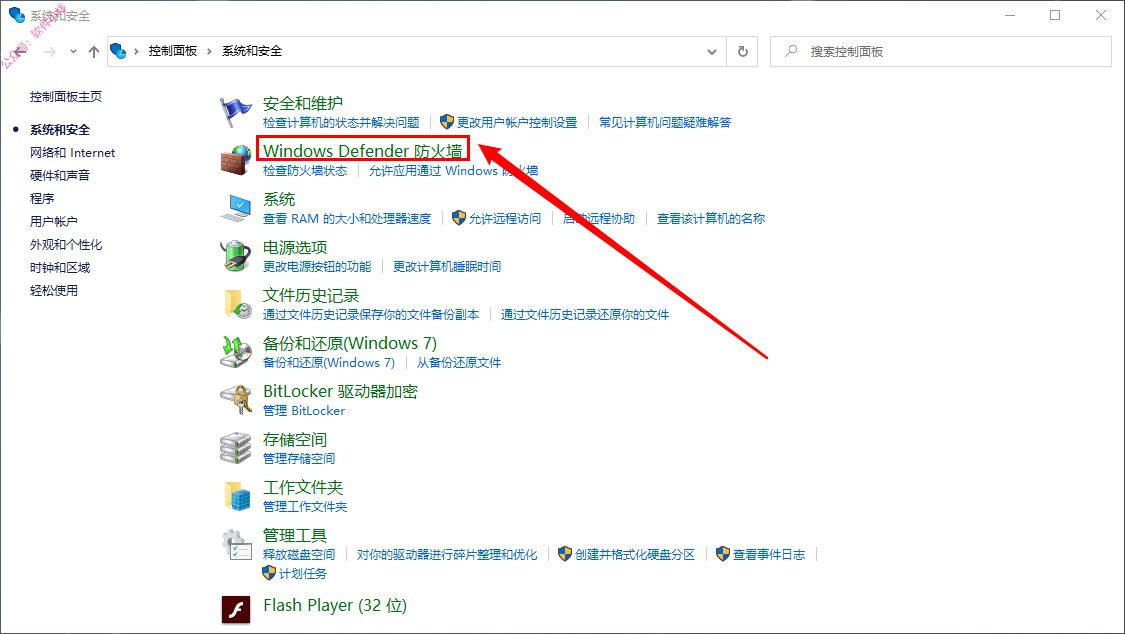Open BitLocker 驱动器加密 heading
The image size is (1125, 634).
pyautogui.click(x=340, y=392)
